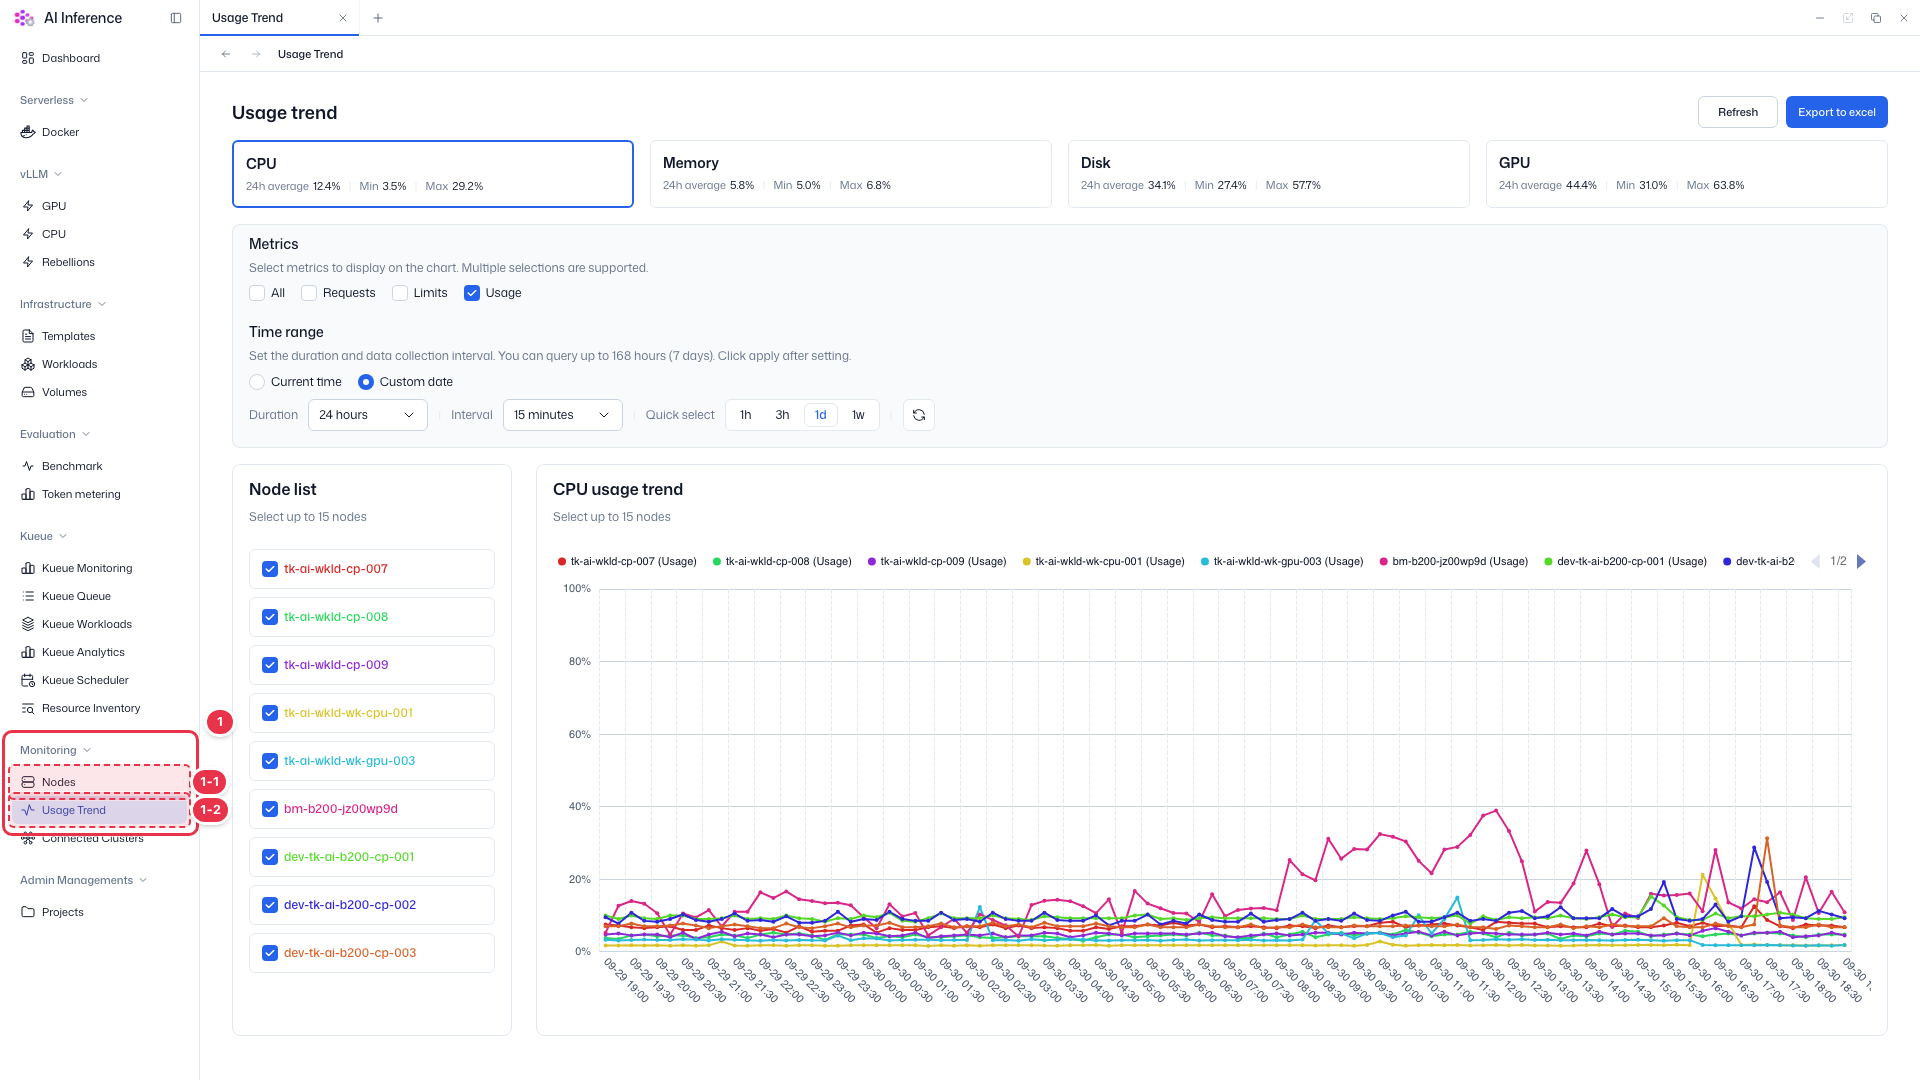Collapse the sidebar with panel icon
1920x1080 pixels.
(x=176, y=18)
